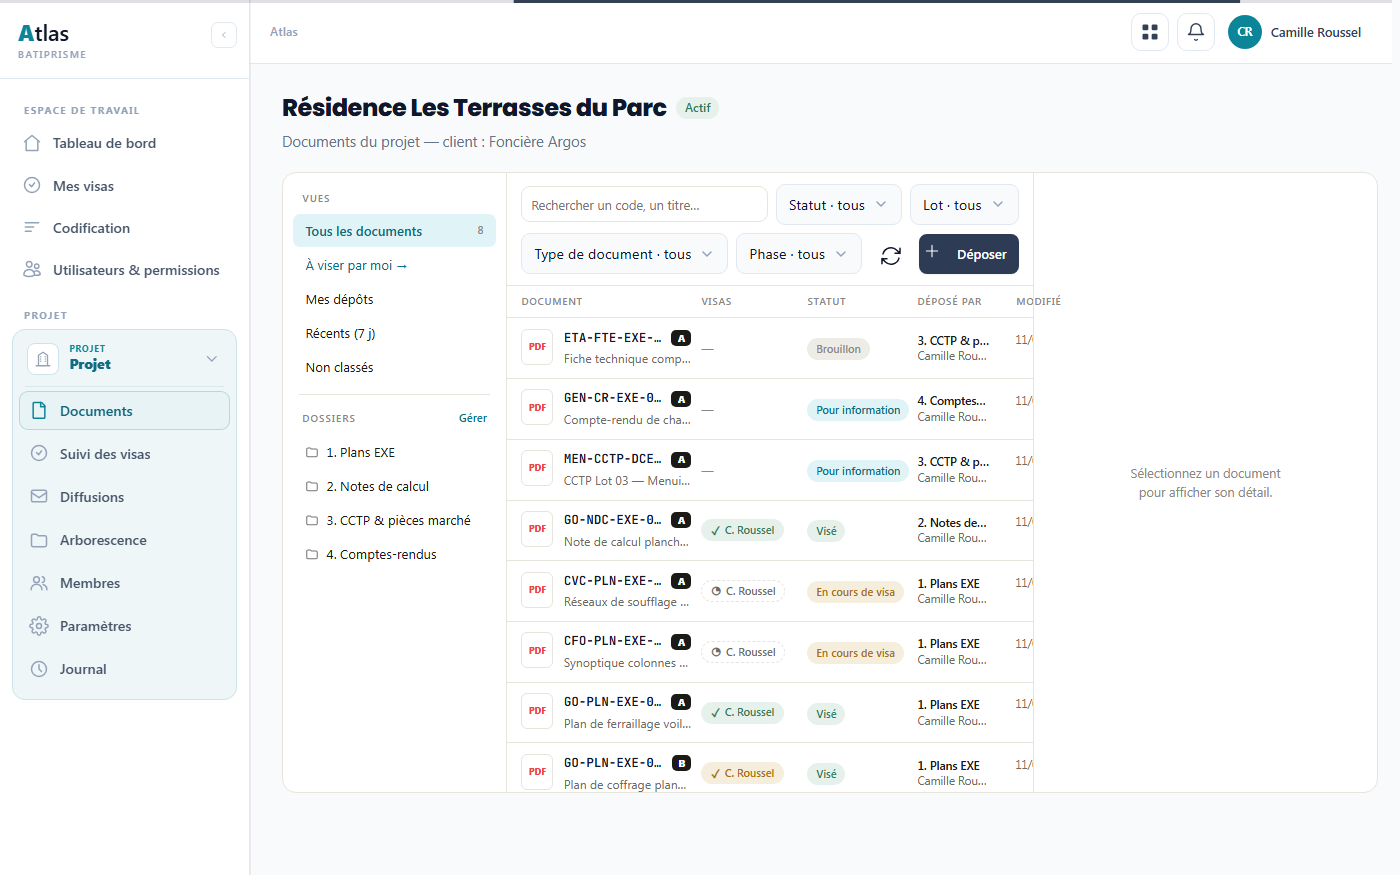Image resolution: width=1400 pixels, height=875 pixels.
Task: Open the 4. Comptes-rendus folder
Action: (396, 555)
